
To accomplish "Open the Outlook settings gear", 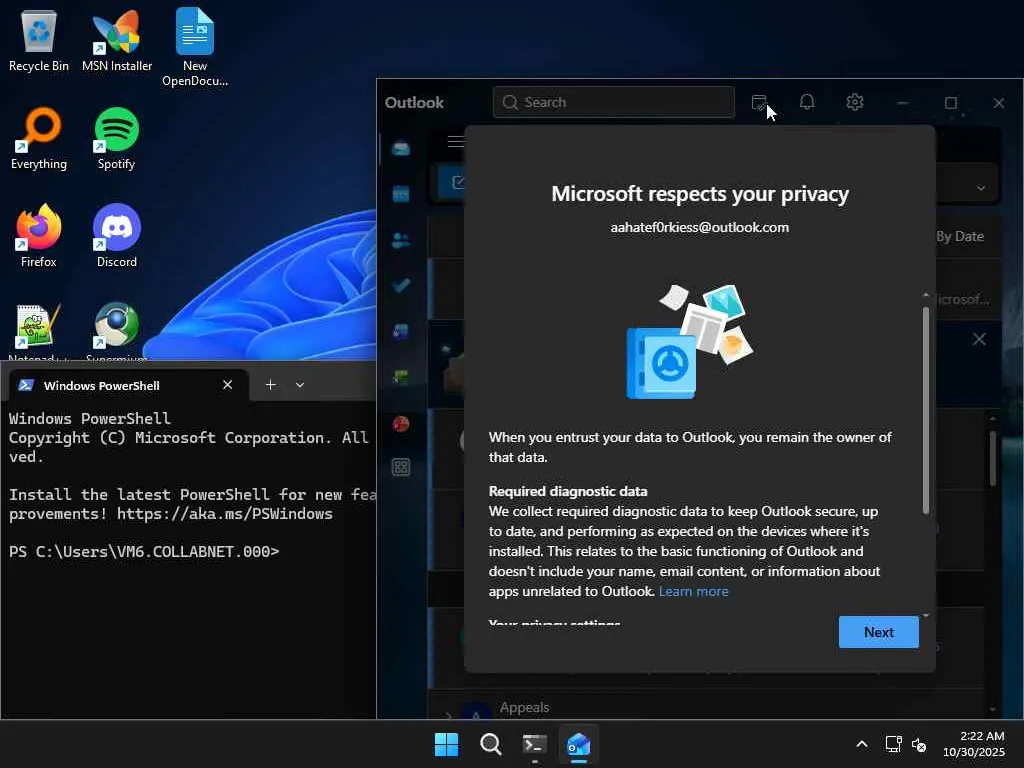I will 855,102.
